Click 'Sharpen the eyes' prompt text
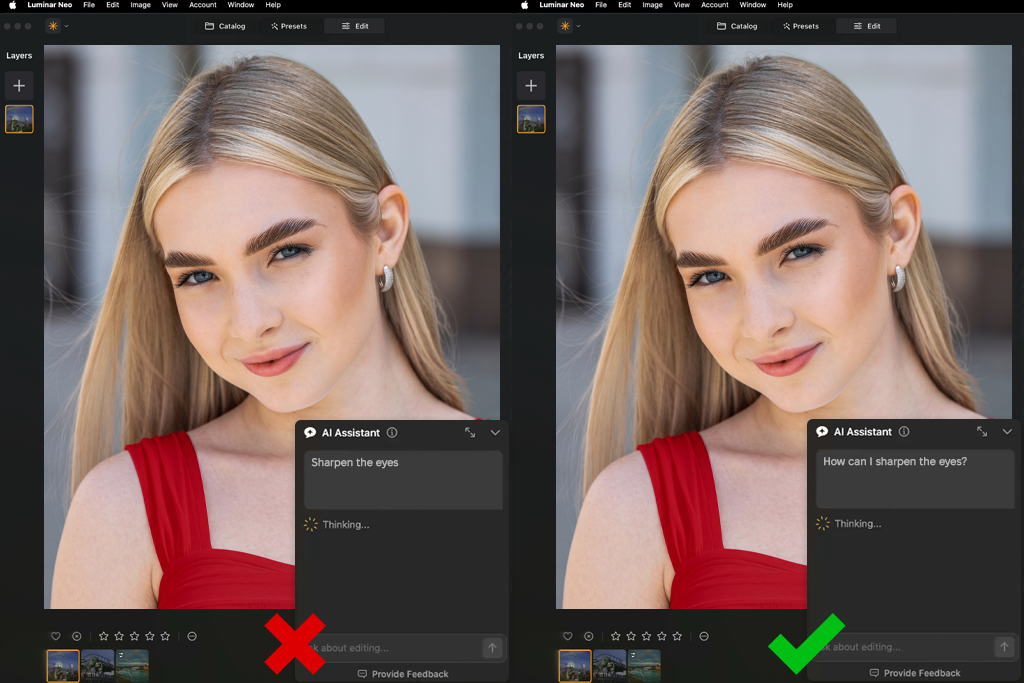The width and height of the screenshot is (1024, 683). [355, 462]
